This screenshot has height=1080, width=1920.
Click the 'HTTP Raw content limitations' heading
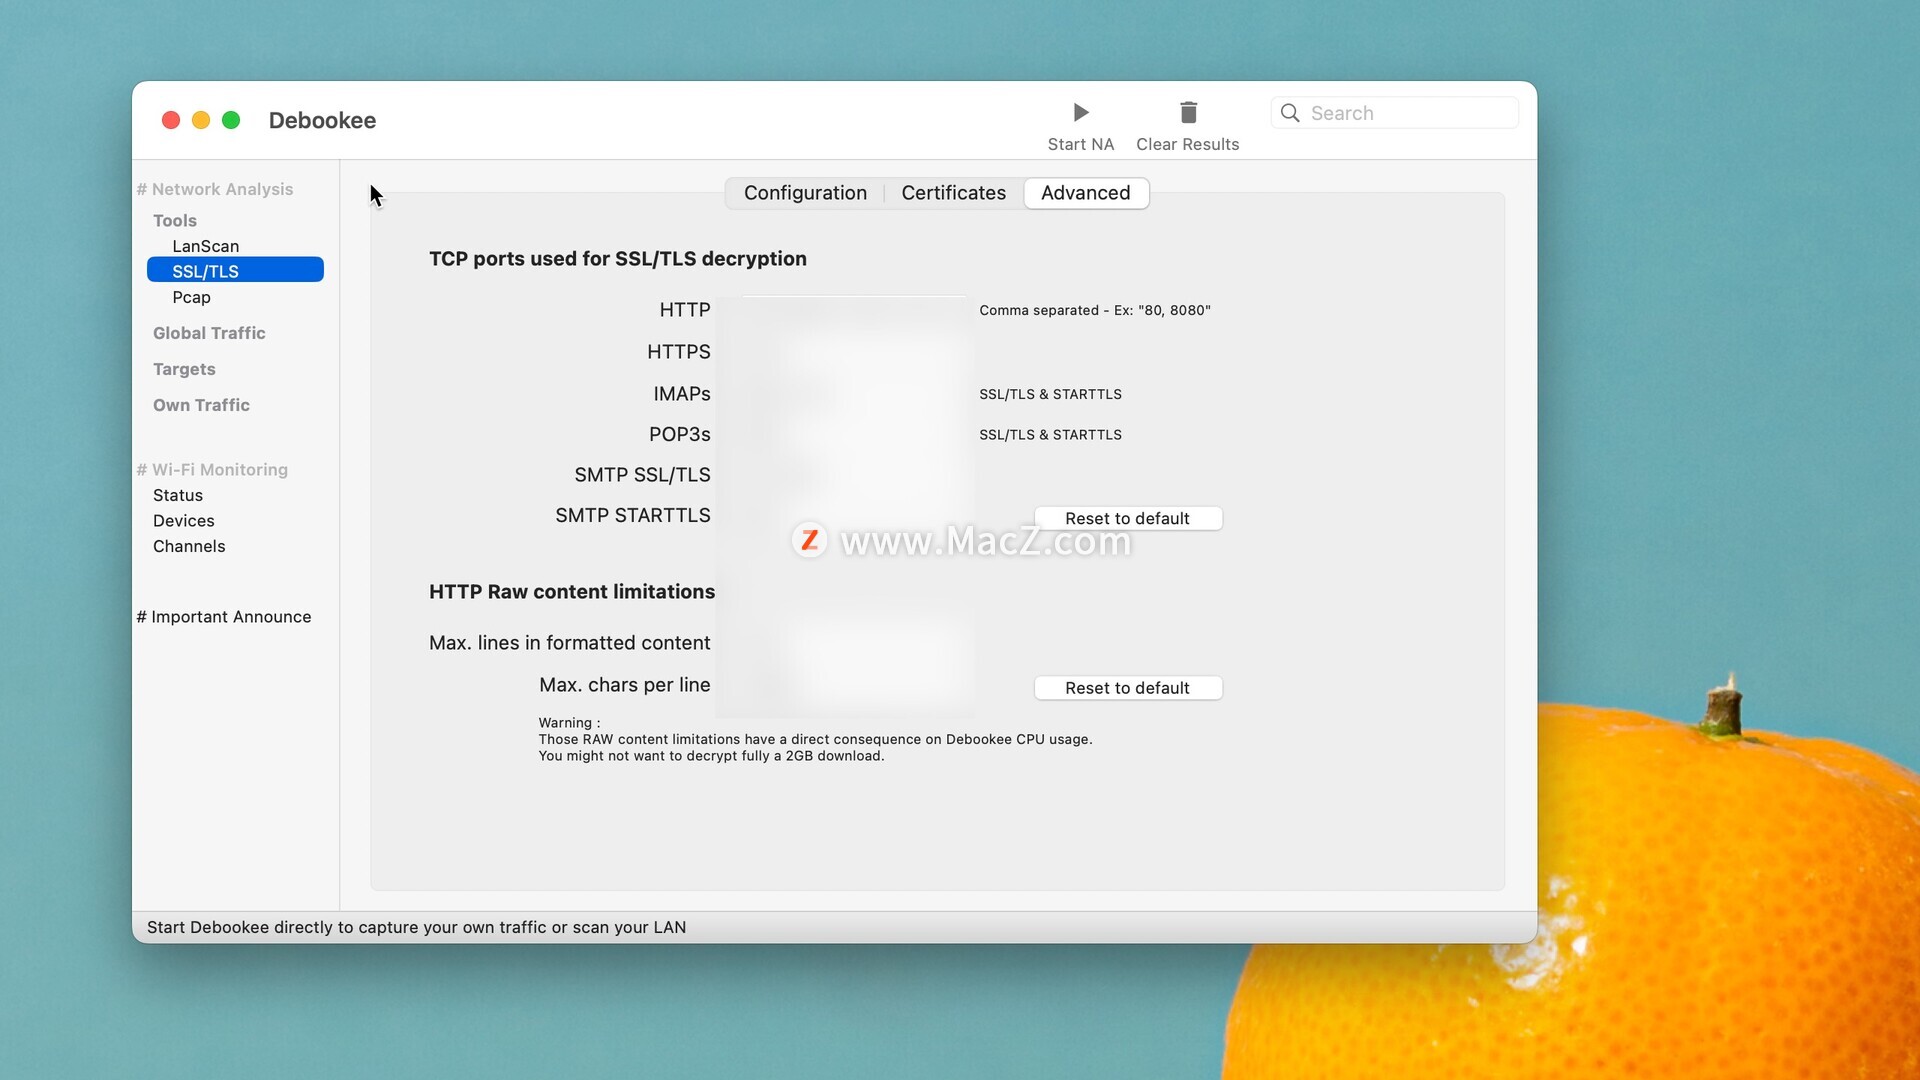(572, 592)
